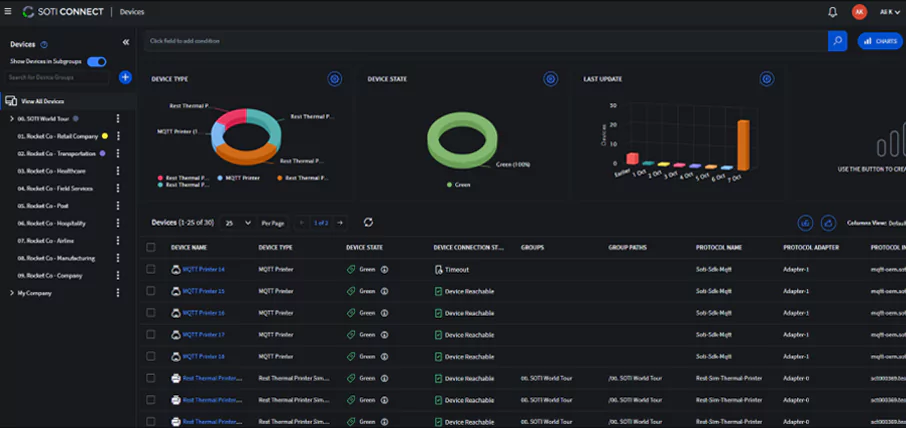Add a new device group
This screenshot has height=428, width=906.
(x=125, y=77)
